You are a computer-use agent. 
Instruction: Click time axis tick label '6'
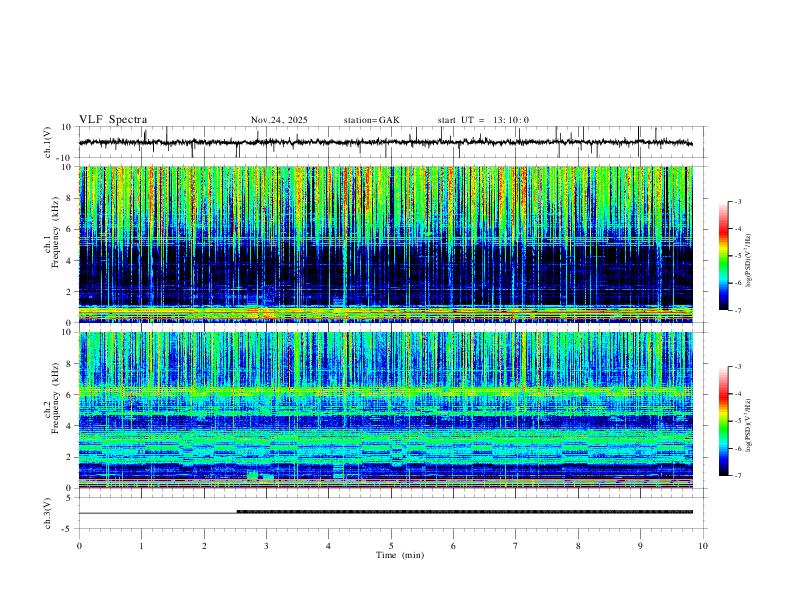[x=453, y=546]
